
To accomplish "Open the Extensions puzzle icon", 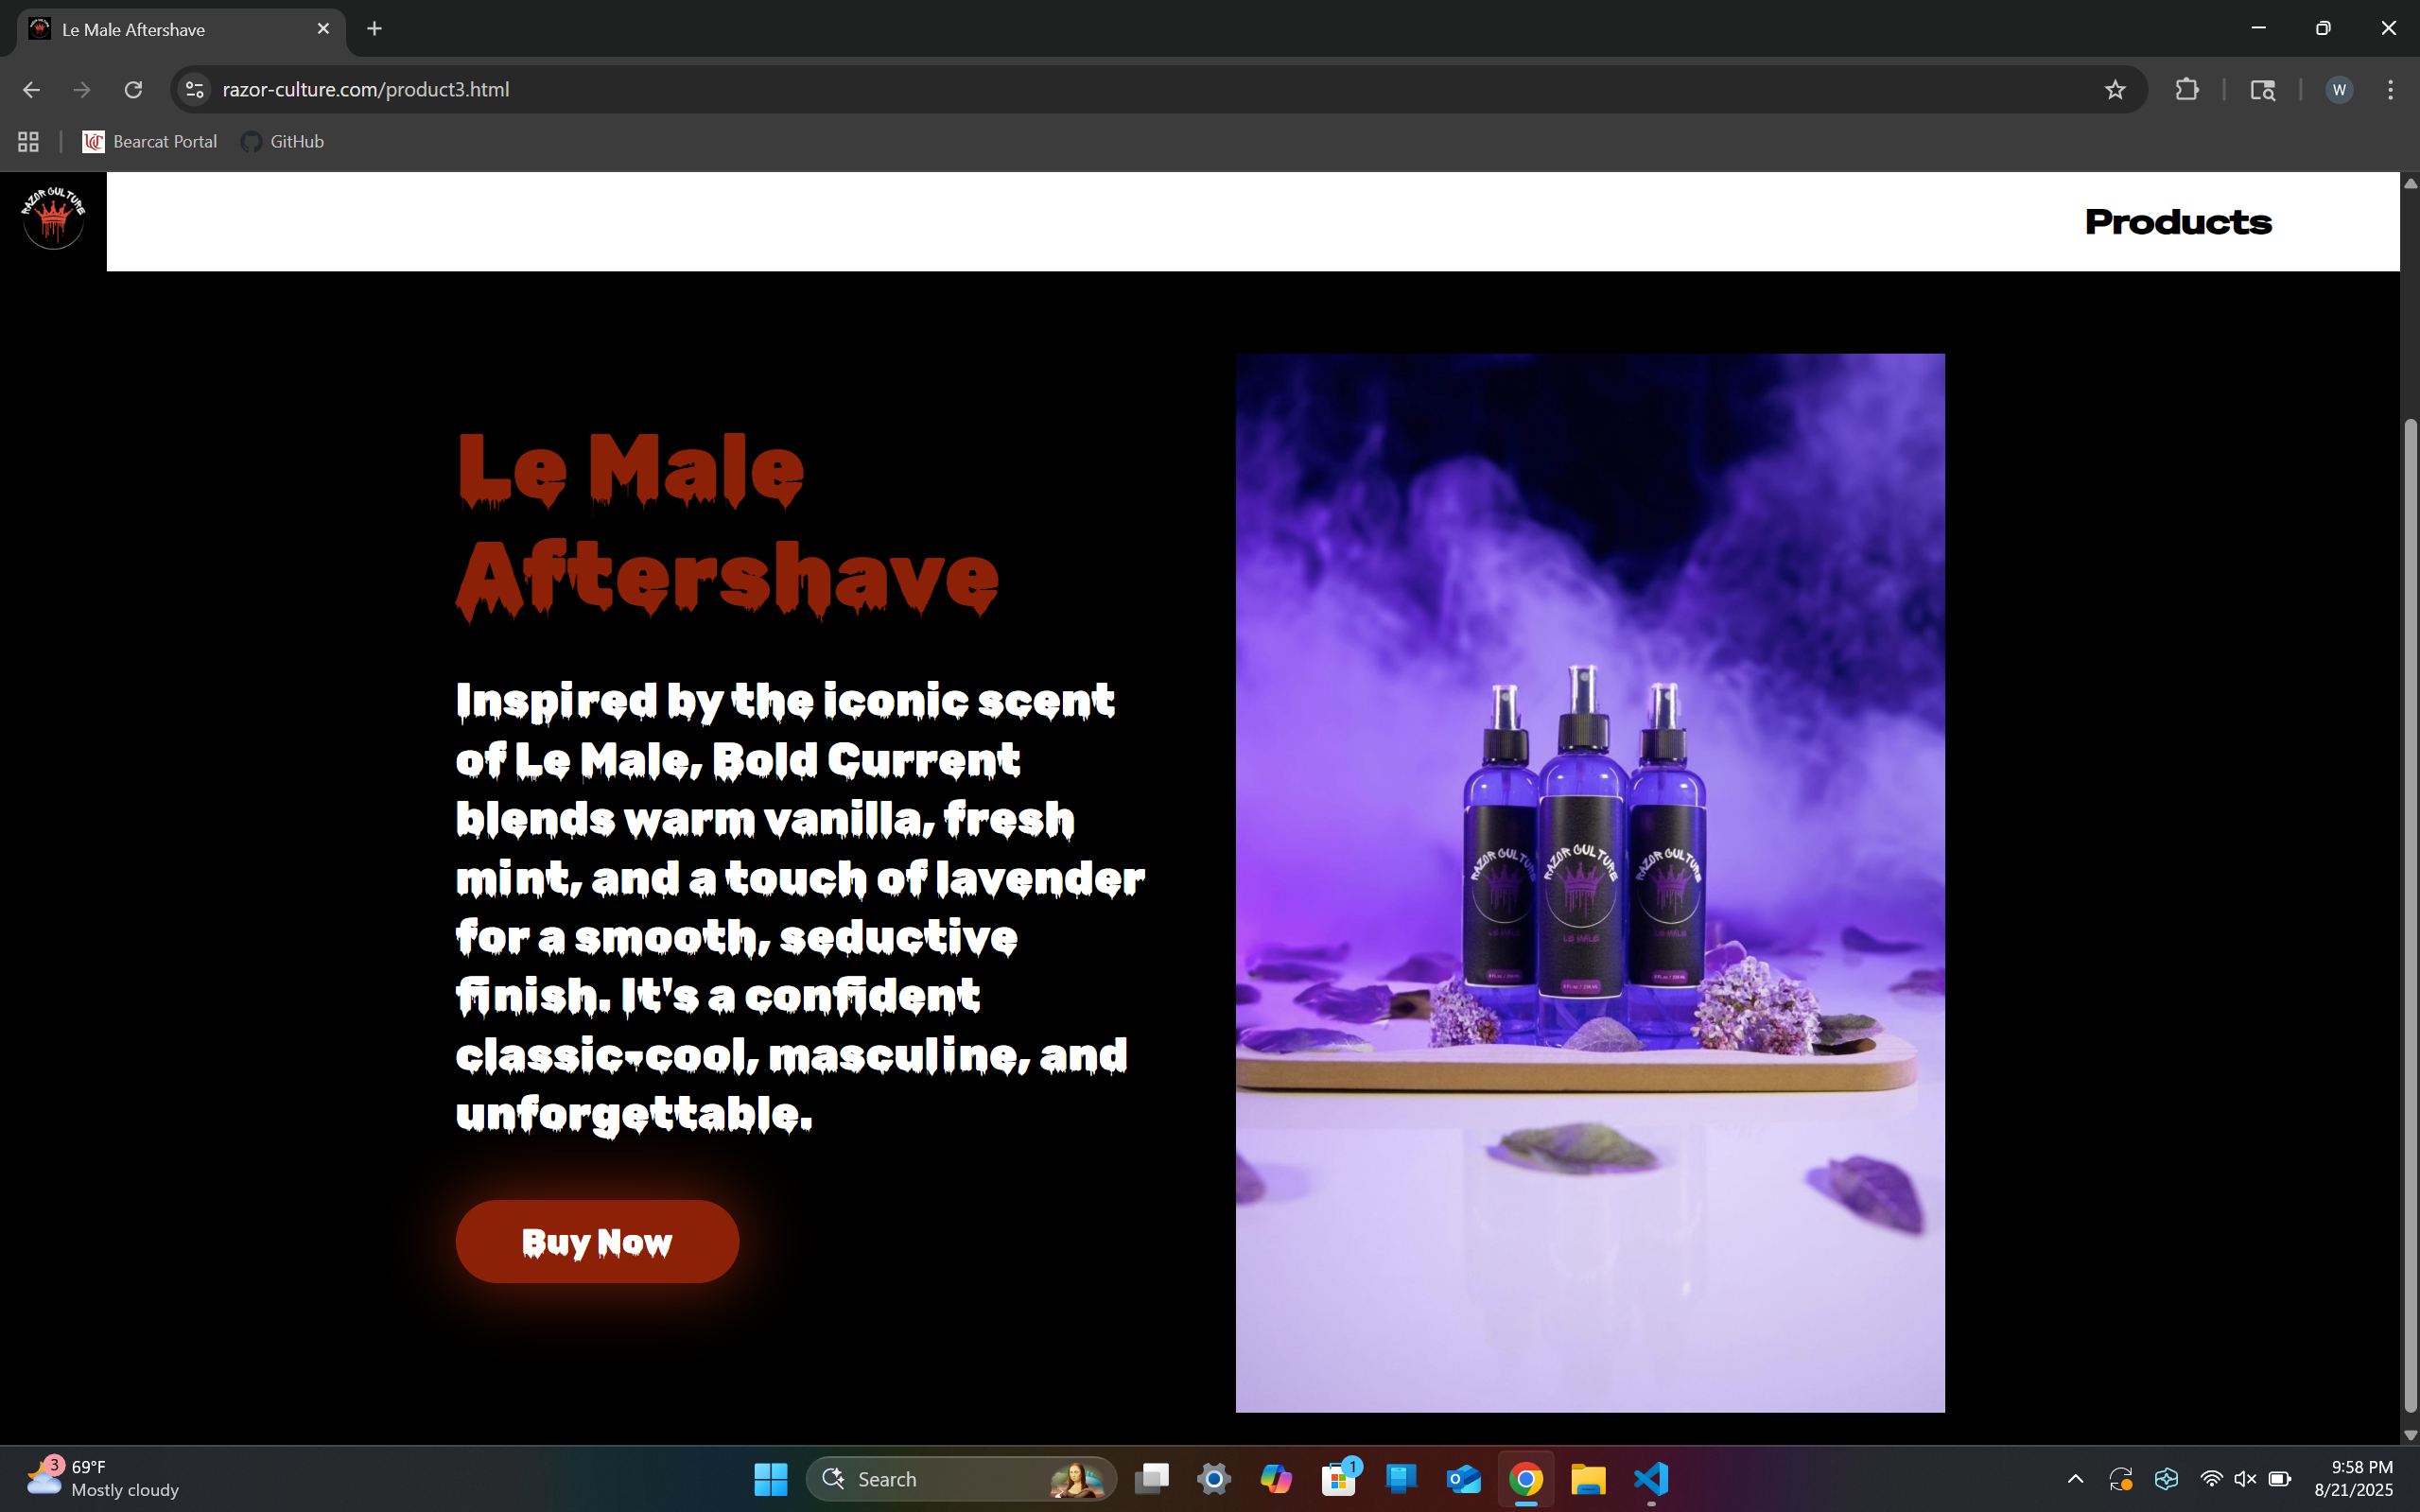I will point(2186,90).
